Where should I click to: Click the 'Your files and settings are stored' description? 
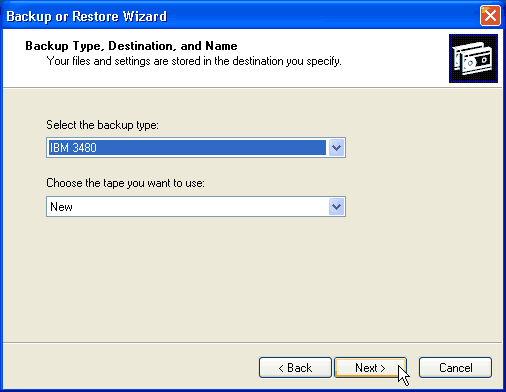pyautogui.click(x=194, y=61)
